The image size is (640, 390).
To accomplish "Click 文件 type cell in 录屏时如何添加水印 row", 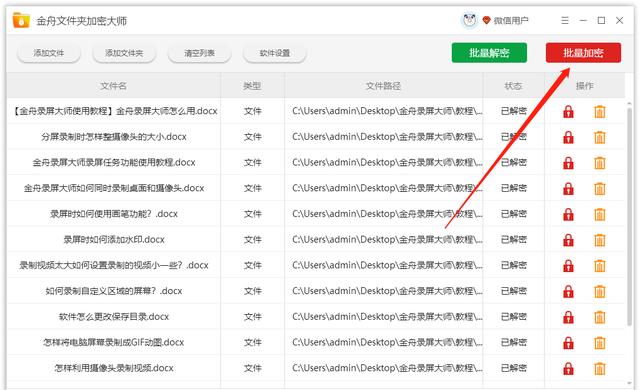I will (x=253, y=239).
